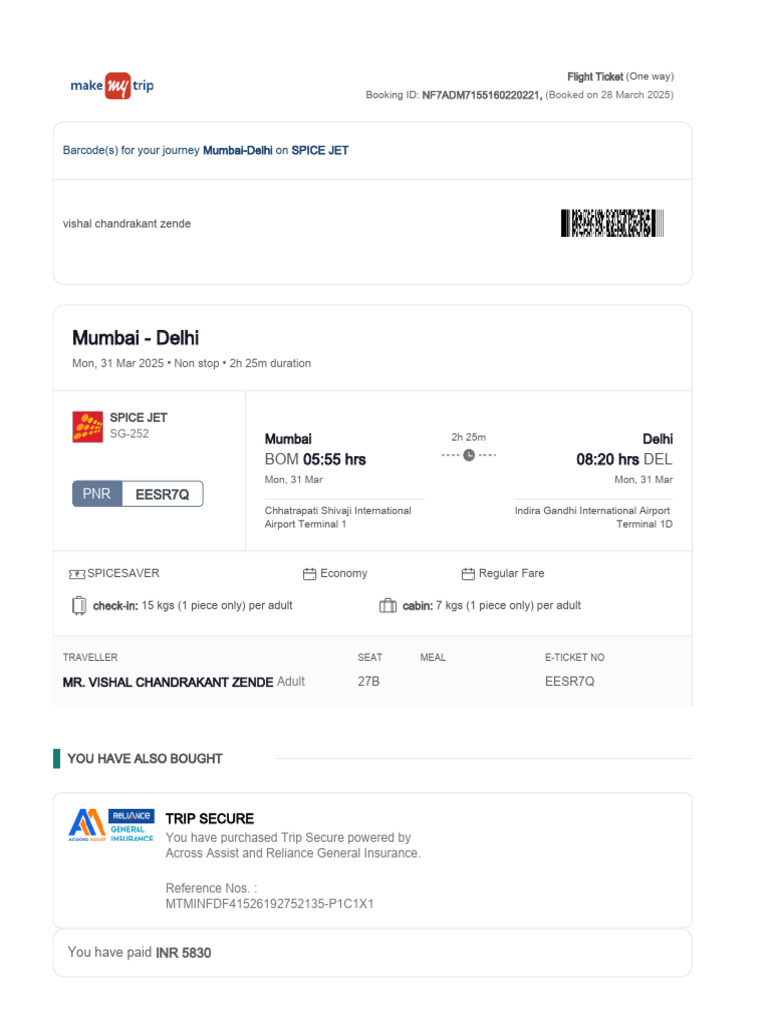Click the check-in baggage suitcase icon
The width and height of the screenshot is (768, 1024).
coord(79,605)
